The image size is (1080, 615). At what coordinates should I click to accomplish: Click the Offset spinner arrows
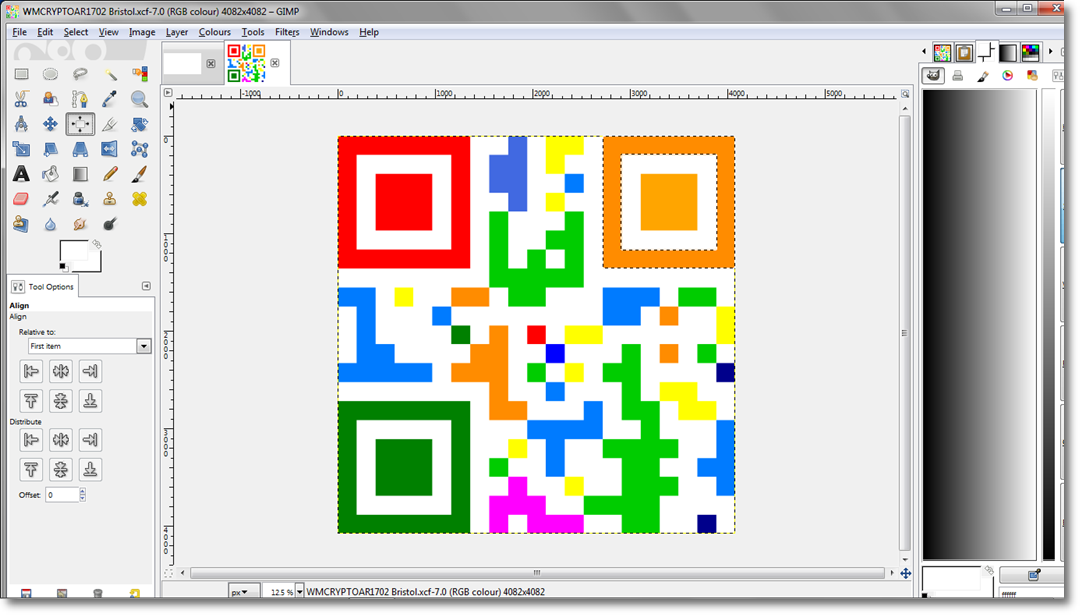tap(83, 494)
